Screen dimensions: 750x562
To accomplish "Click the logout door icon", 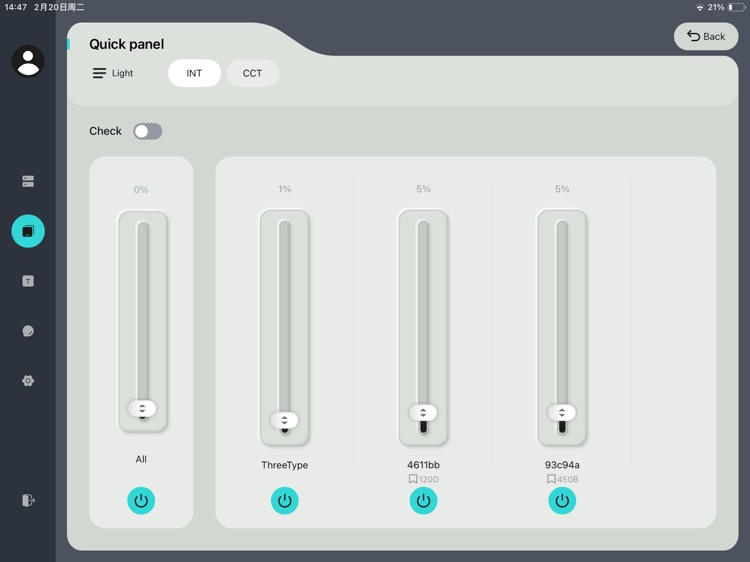I will click(x=28, y=500).
